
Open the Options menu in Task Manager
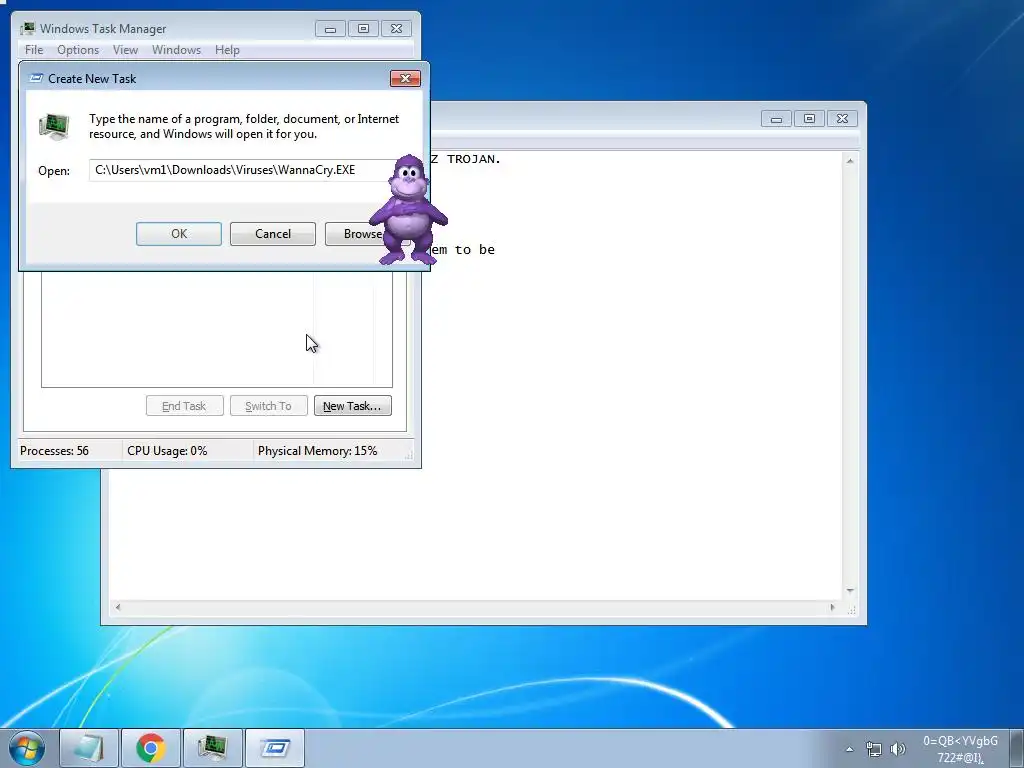coord(78,50)
